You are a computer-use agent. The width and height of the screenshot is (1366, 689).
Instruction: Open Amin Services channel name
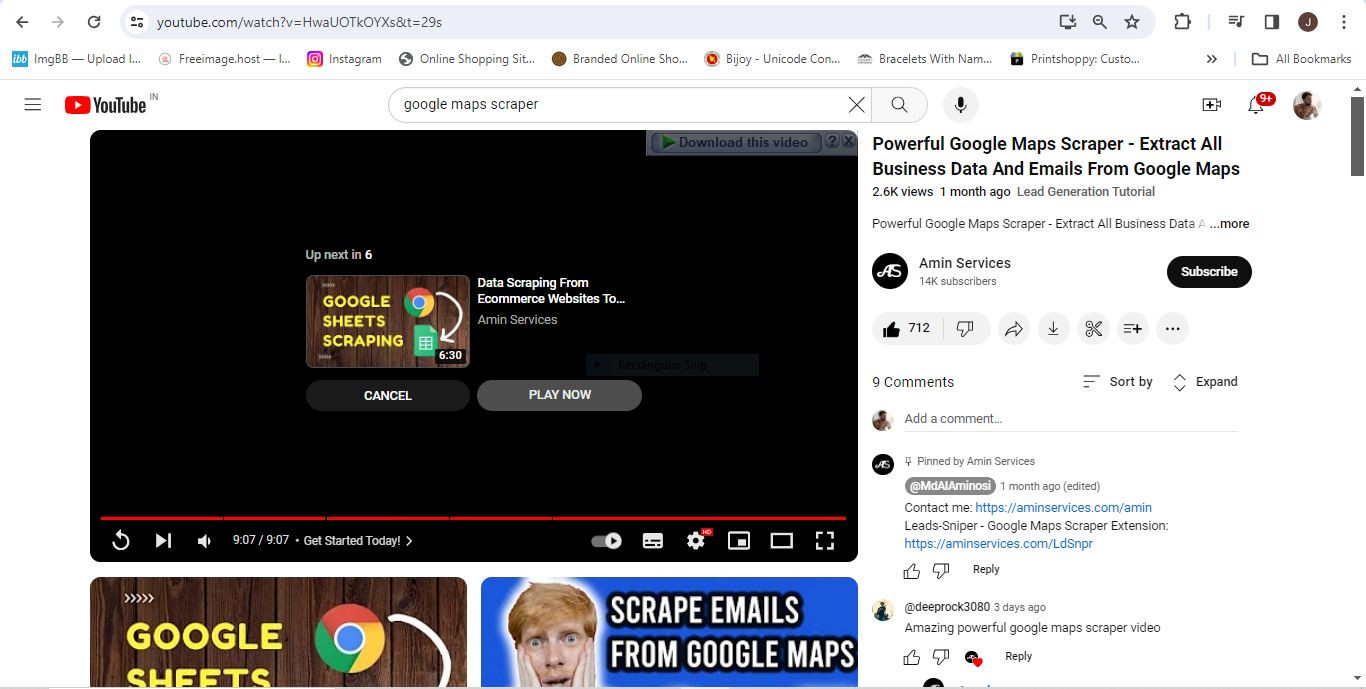965,263
